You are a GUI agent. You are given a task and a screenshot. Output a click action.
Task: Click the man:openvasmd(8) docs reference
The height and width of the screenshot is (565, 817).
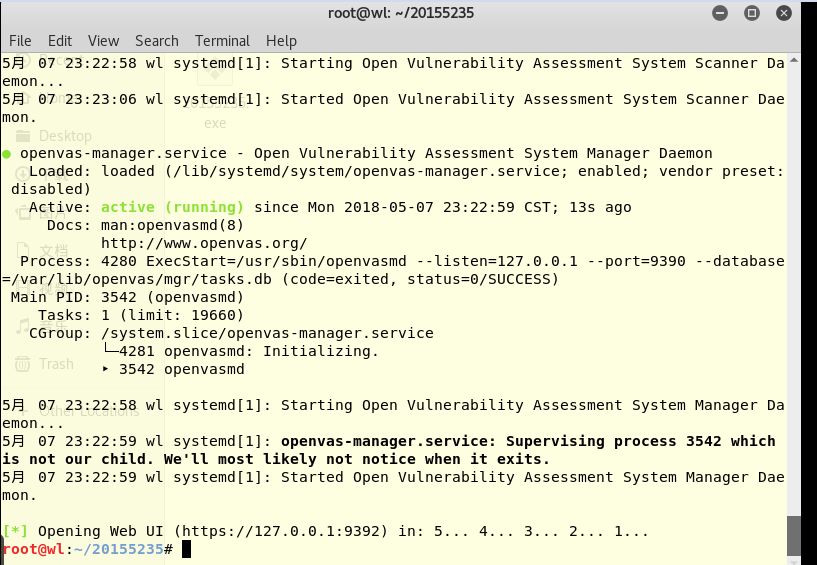tap(172, 225)
